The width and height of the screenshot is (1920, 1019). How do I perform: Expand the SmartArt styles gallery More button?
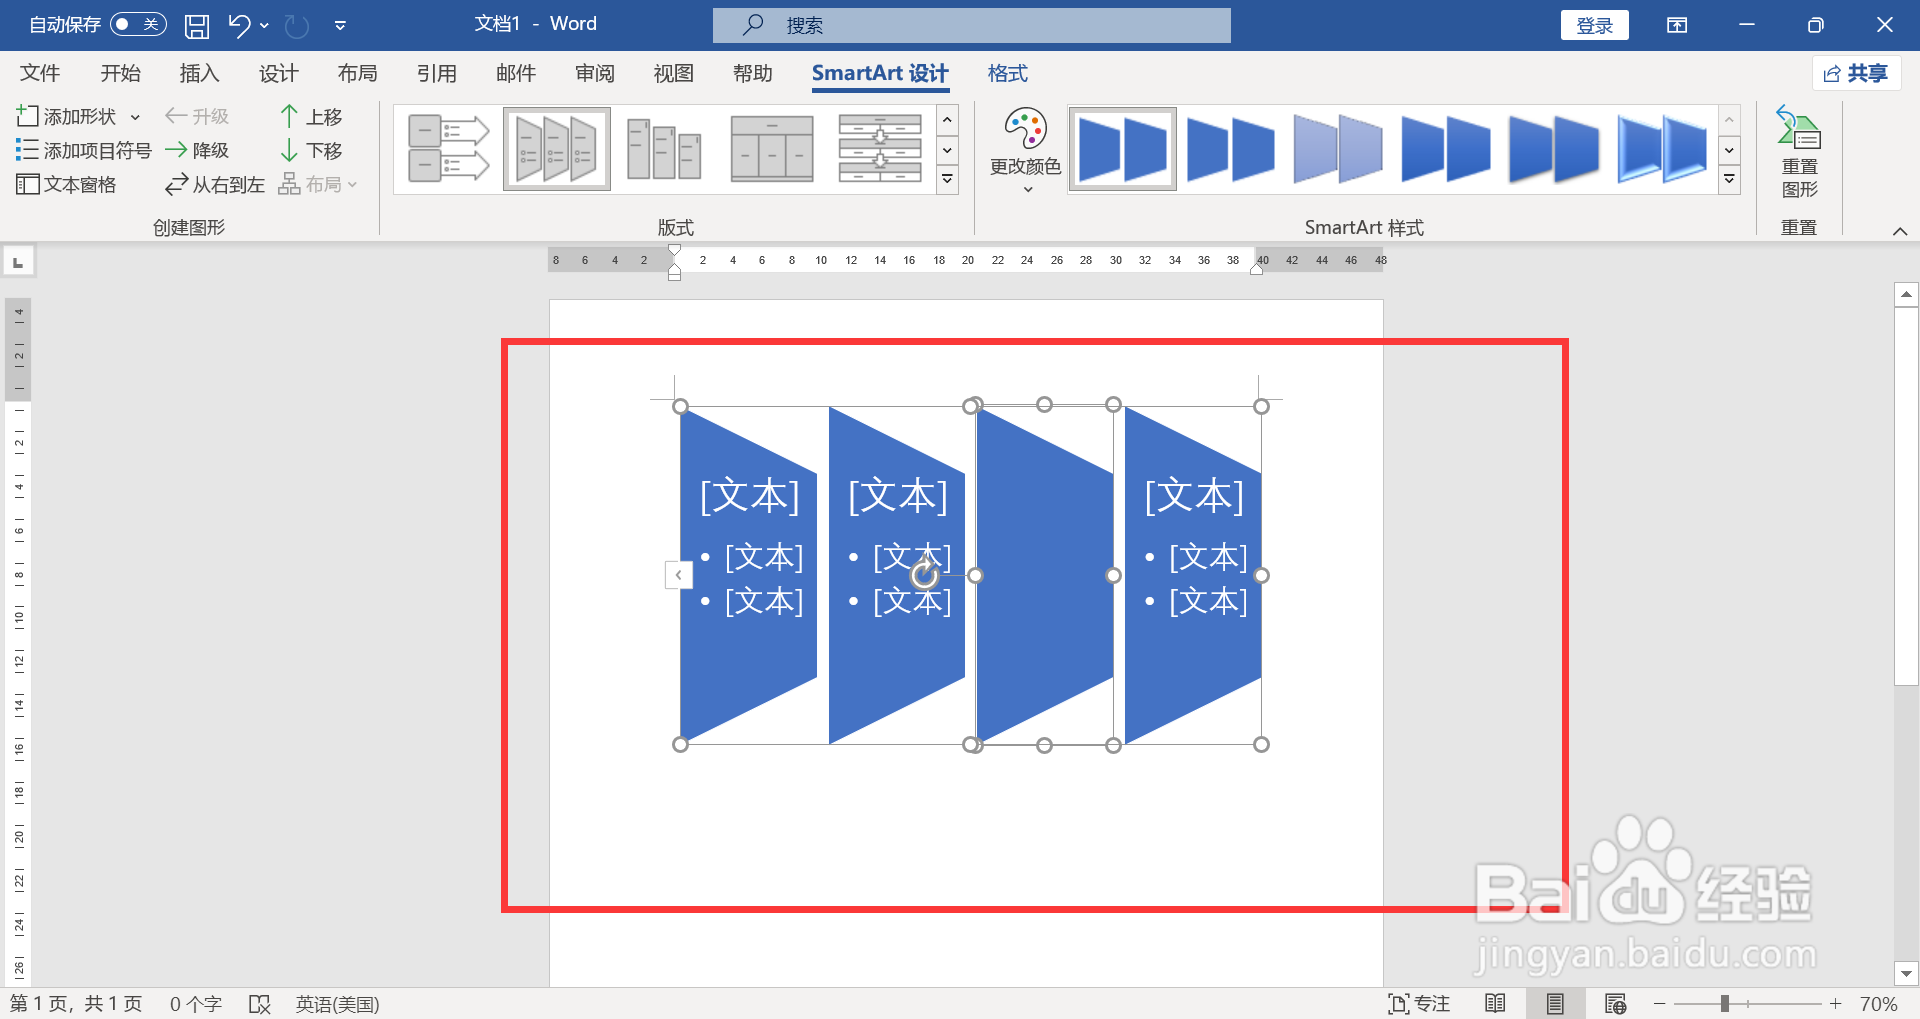pos(1730,180)
